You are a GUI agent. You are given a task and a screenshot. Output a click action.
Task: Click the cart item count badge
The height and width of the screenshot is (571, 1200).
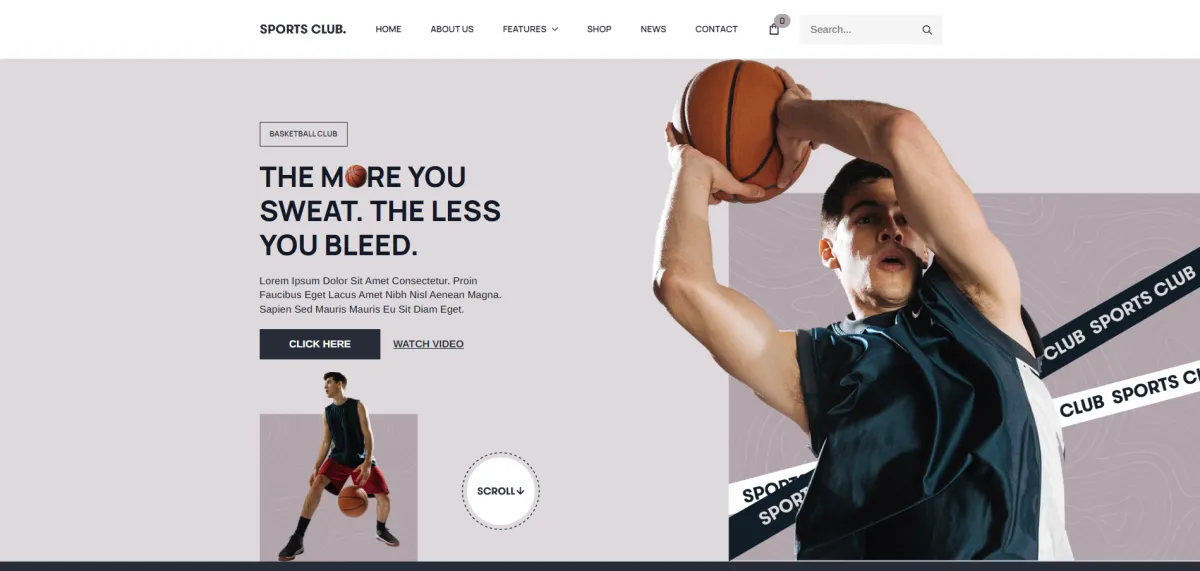[782, 20]
